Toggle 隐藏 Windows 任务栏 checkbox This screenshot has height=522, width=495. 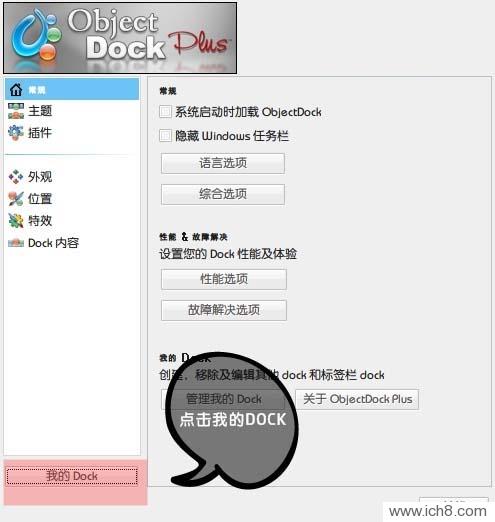pos(165,136)
